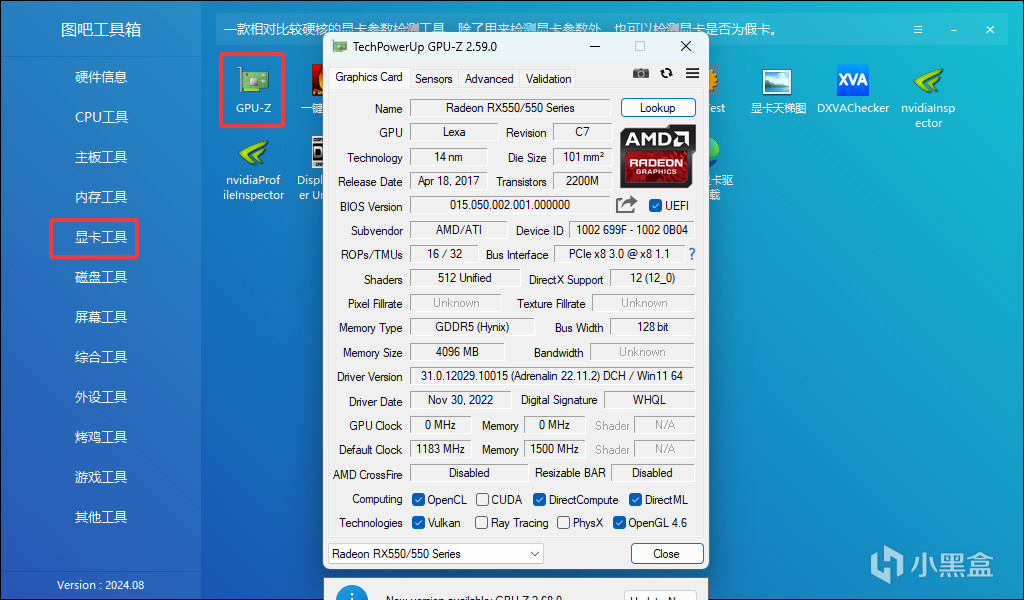
Task: Switch to the Validation tab
Action: (549, 79)
